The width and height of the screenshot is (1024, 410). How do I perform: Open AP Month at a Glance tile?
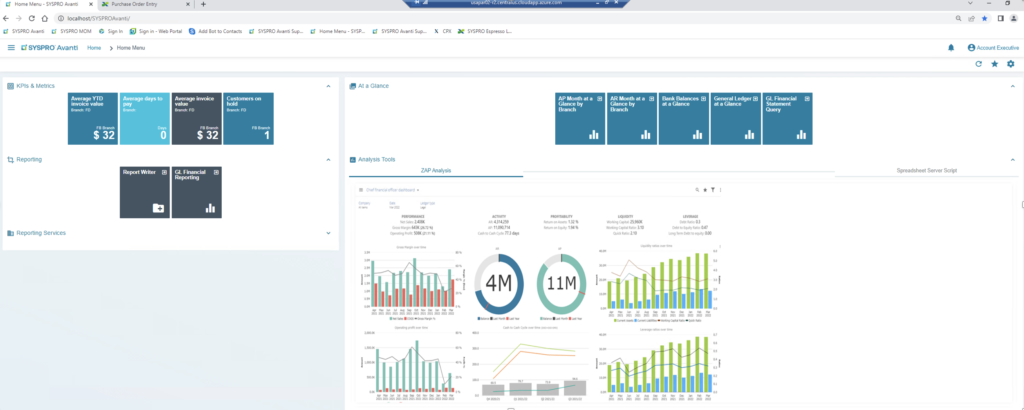pos(580,118)
